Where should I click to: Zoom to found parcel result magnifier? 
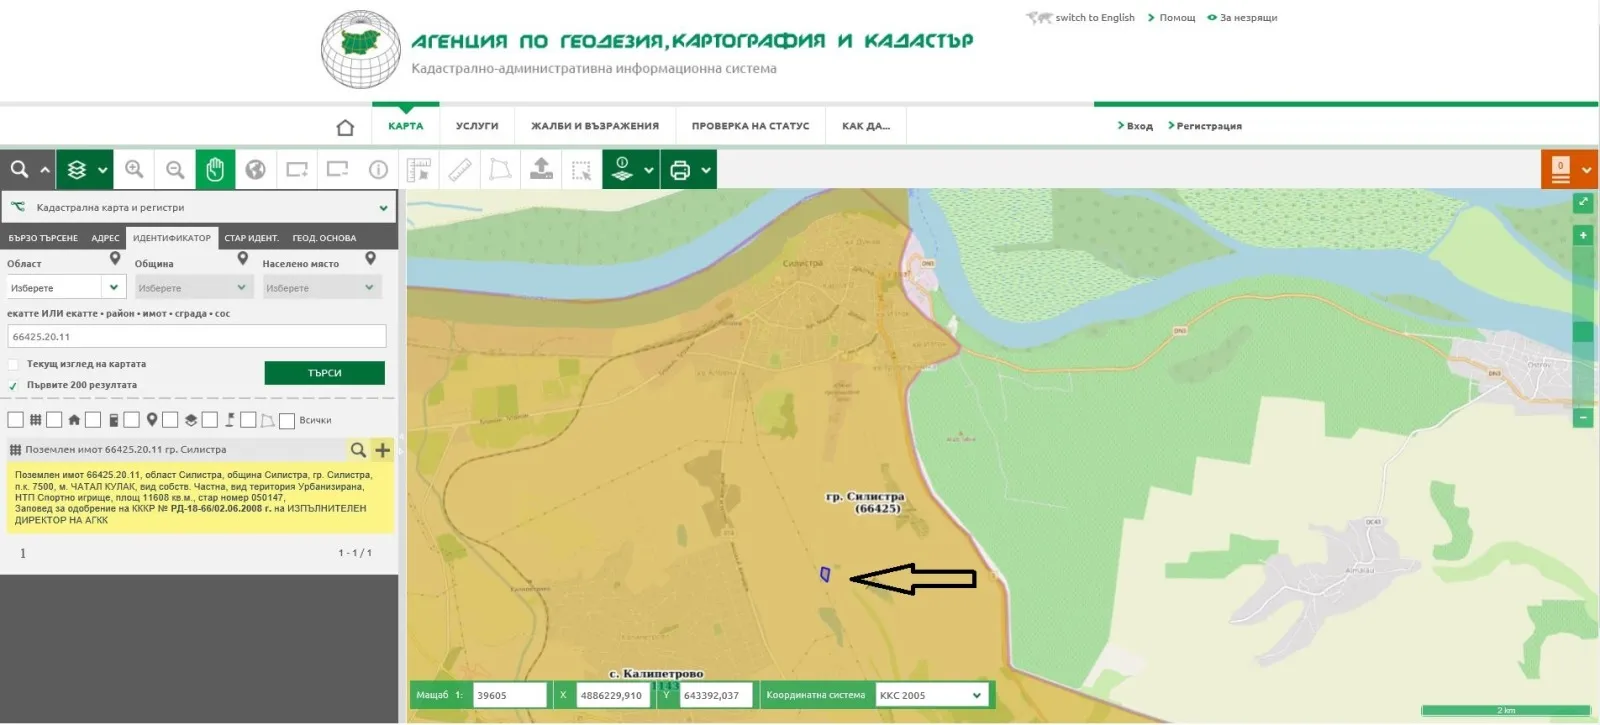[x=358, y=450]
